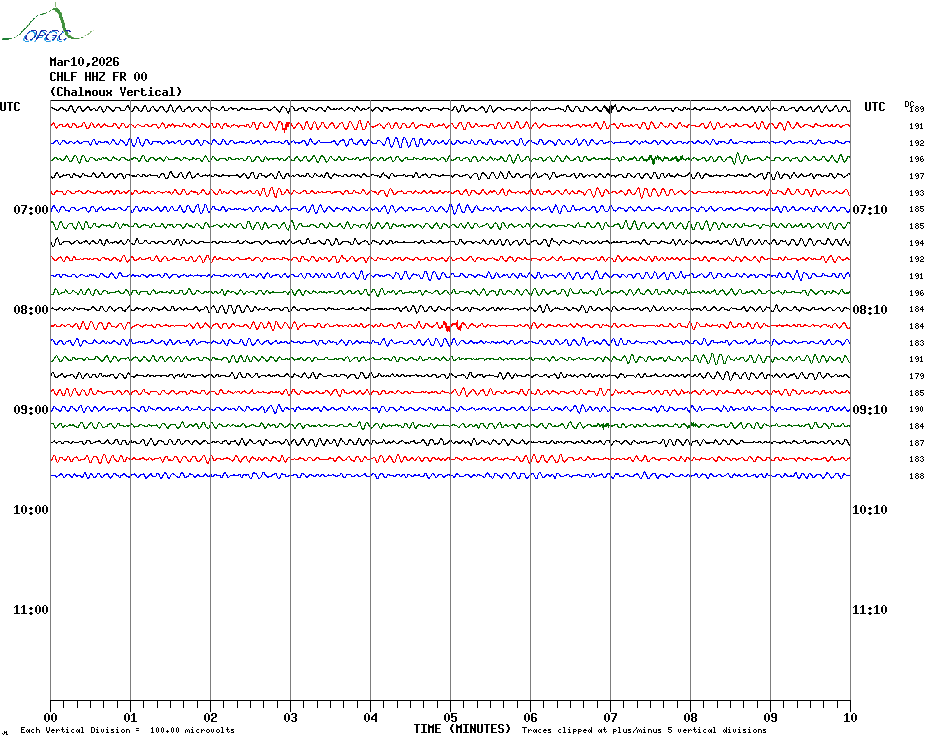Click the OFGC logo at top left
This screenshot has height=744, width=930.
[x=46, y=24]
